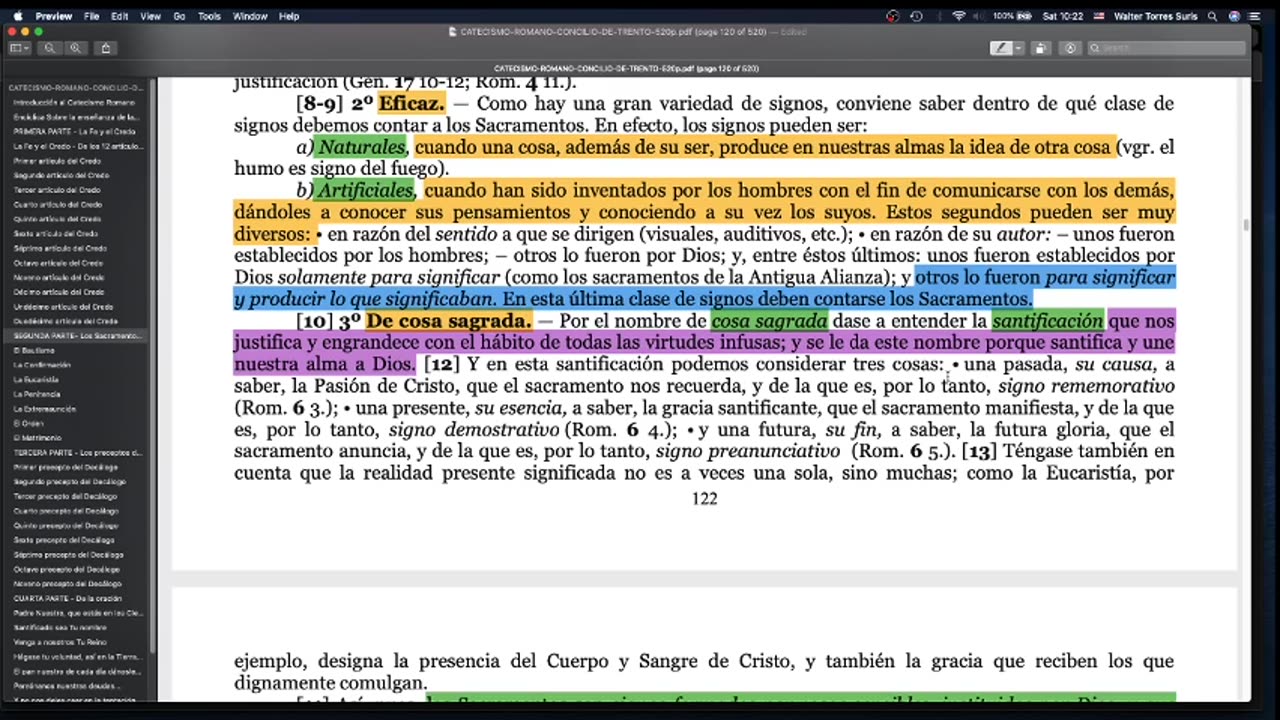Open the Go menu
This screenshot has height=720, width=1280.
180,16
